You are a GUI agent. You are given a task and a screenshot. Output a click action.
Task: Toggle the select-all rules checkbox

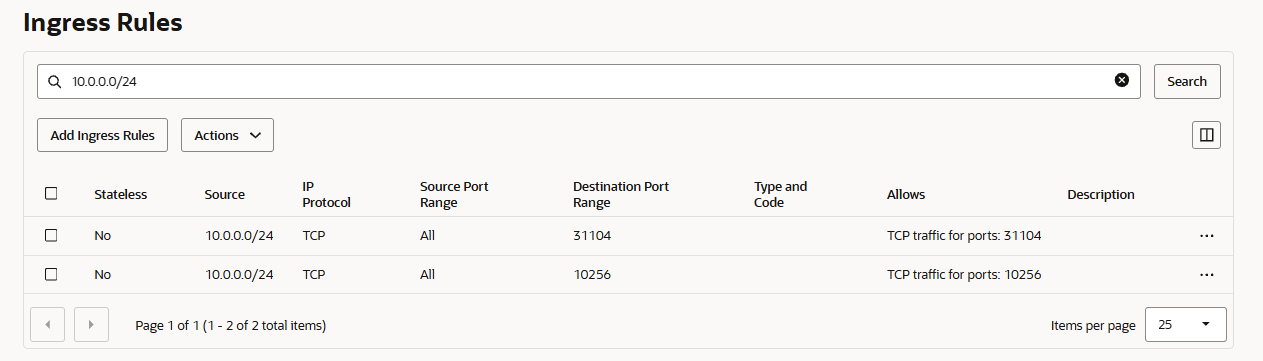coord(51,194)
